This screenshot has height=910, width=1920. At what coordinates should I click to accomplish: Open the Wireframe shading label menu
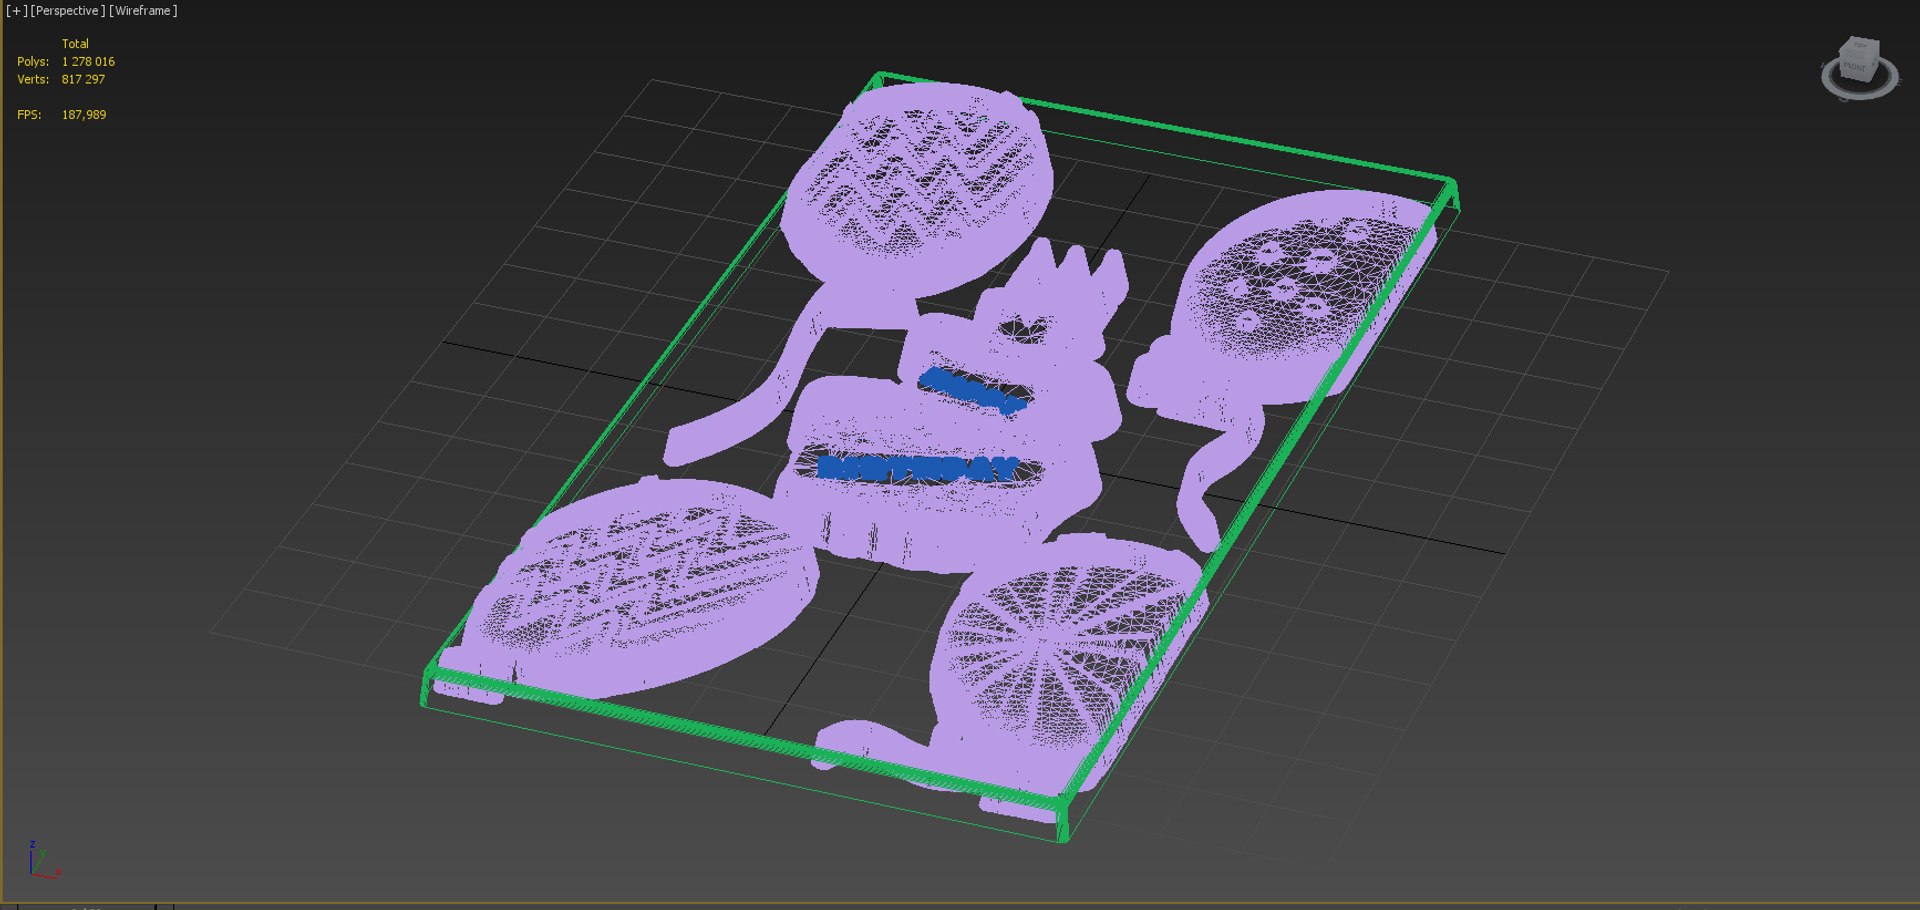pyautogui.click(x=143, y=11)
